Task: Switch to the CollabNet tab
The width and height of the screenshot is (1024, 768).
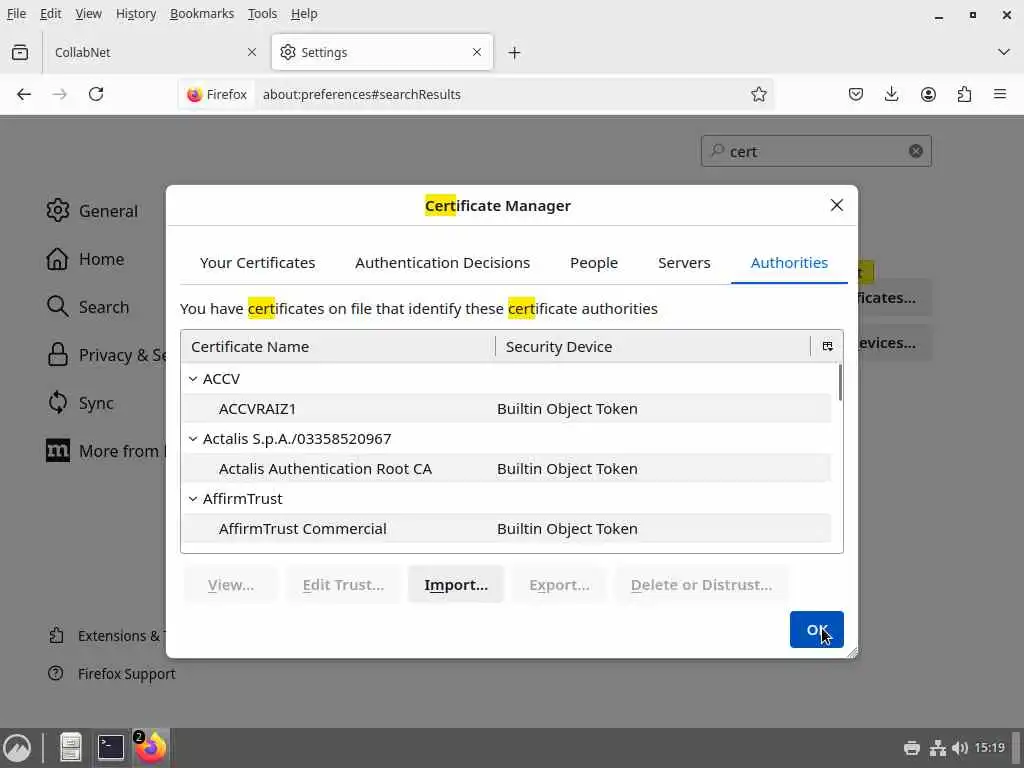Action: 154,52
